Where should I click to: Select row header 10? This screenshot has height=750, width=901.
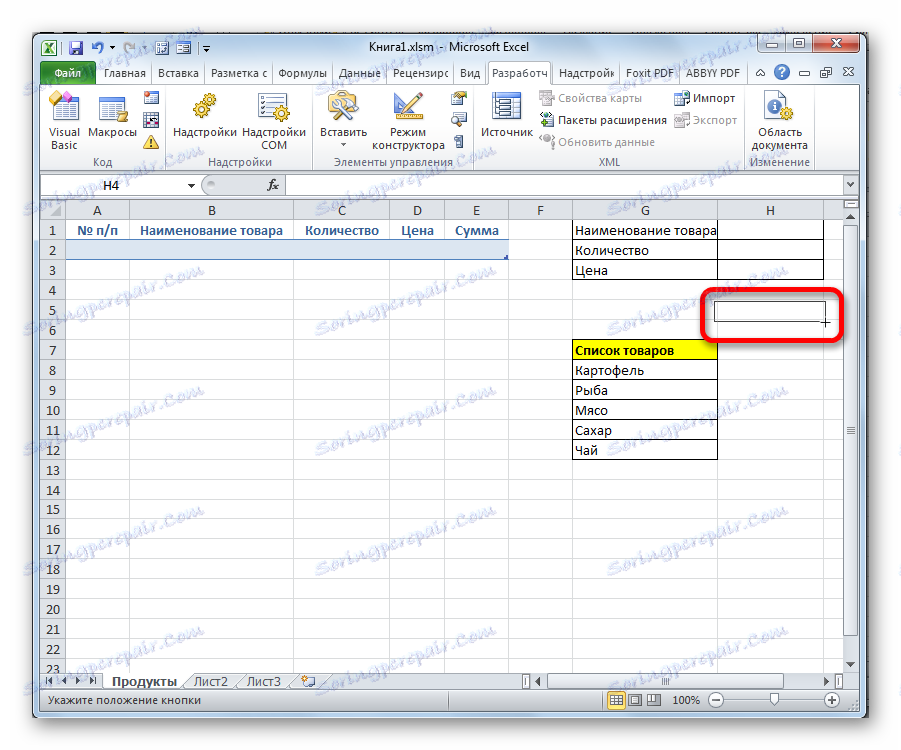(x=53, y=410)
